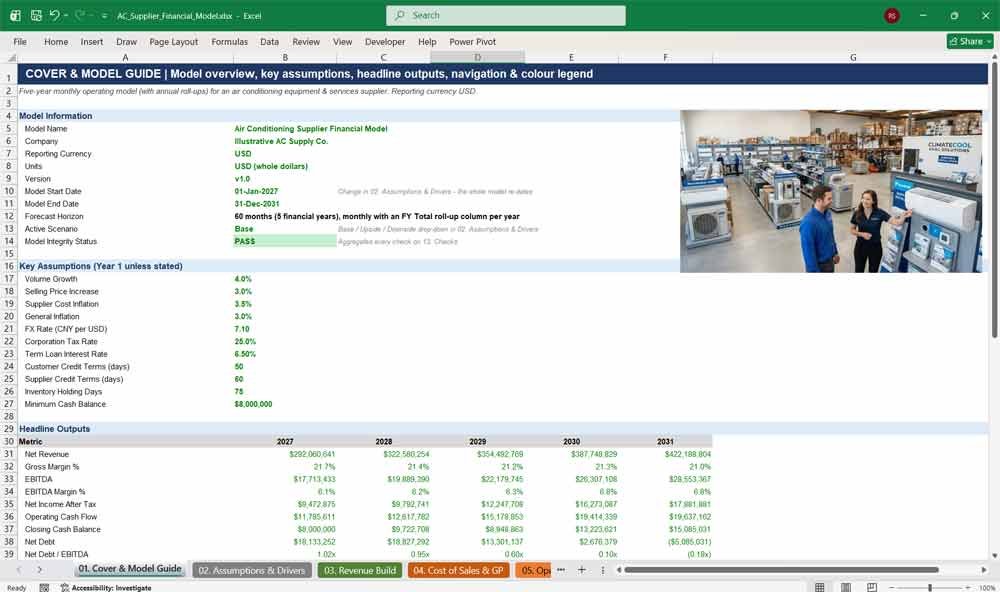Click Accessibility: Investigate in status bar

(x=107, y=588)
